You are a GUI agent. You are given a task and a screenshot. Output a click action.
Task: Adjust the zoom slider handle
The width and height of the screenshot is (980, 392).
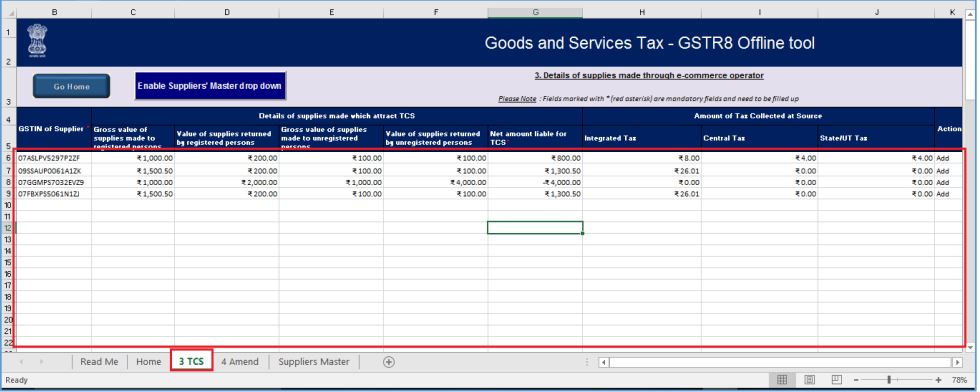(x=889, y=379)
